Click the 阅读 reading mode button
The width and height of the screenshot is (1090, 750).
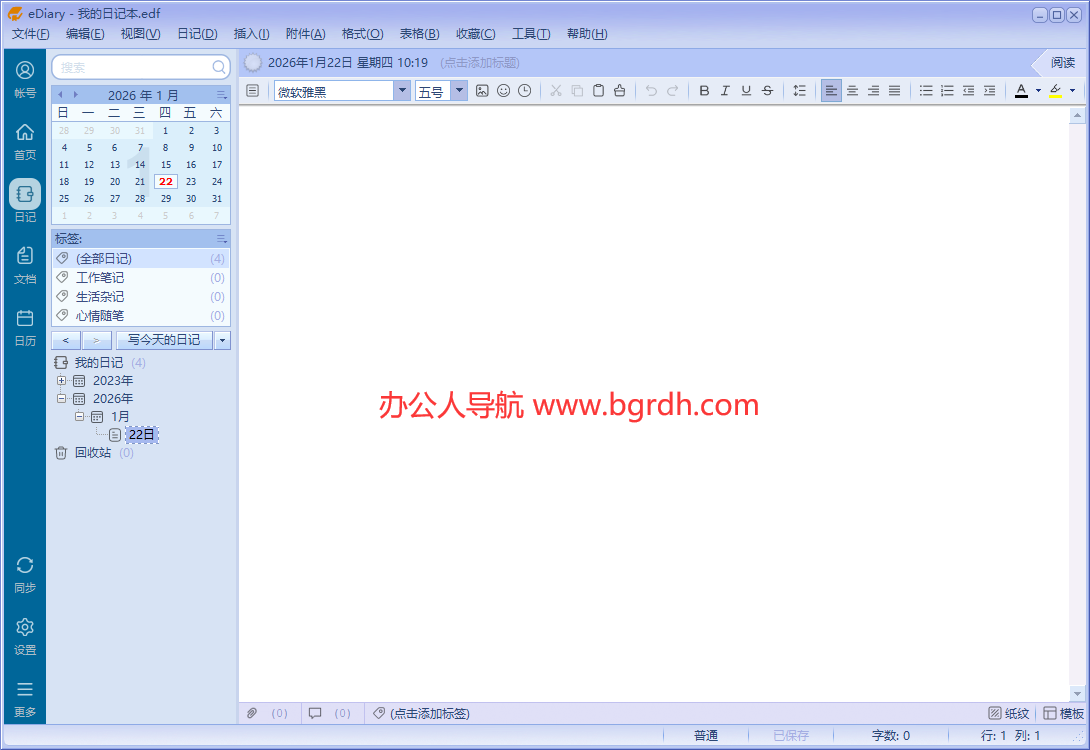[1062, 63]
